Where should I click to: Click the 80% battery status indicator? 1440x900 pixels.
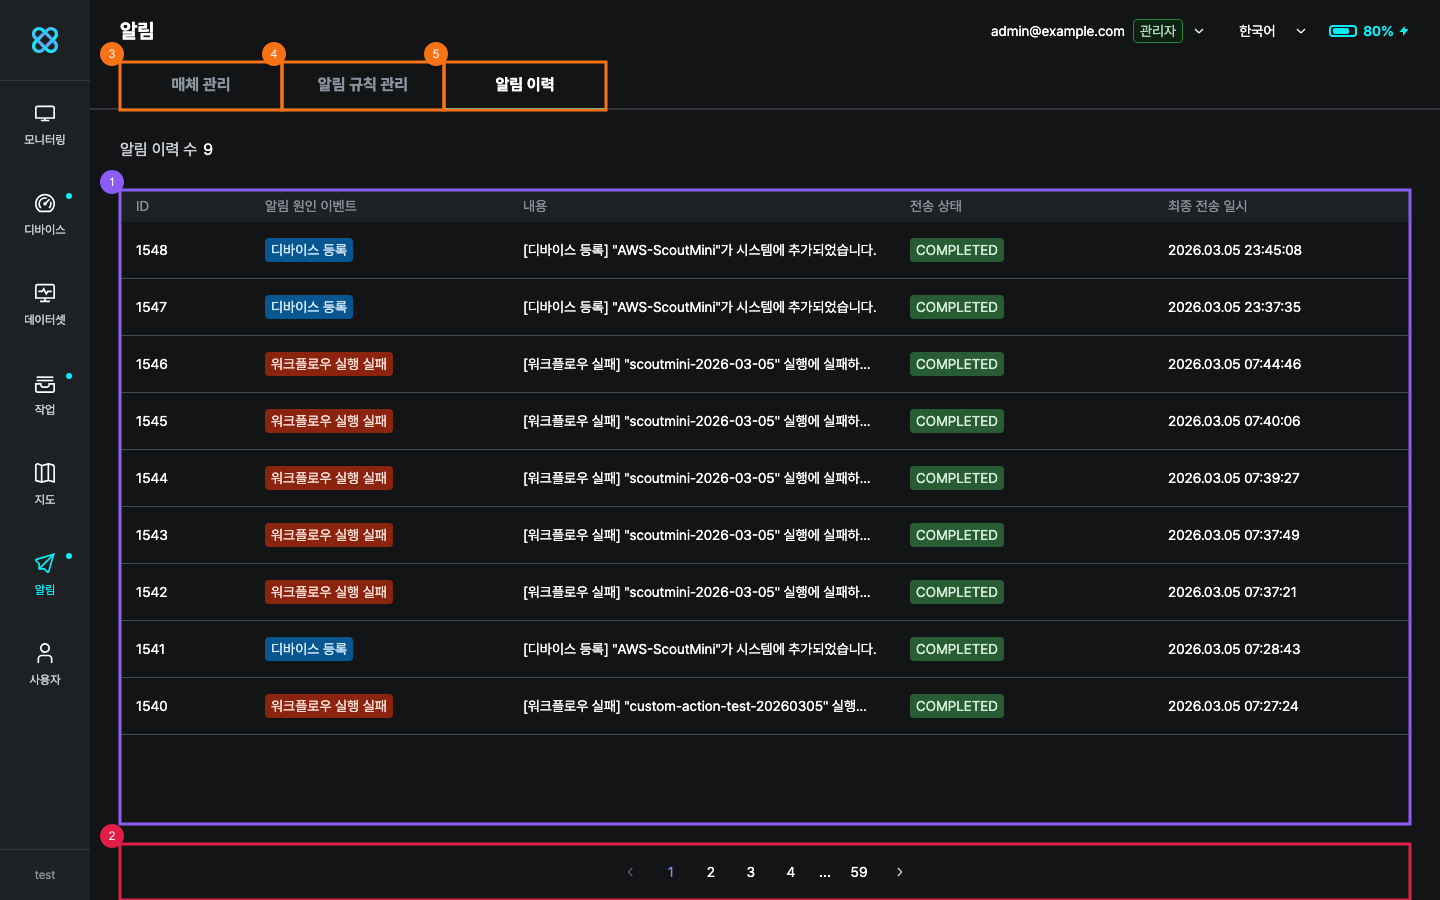click(1368, 31)
